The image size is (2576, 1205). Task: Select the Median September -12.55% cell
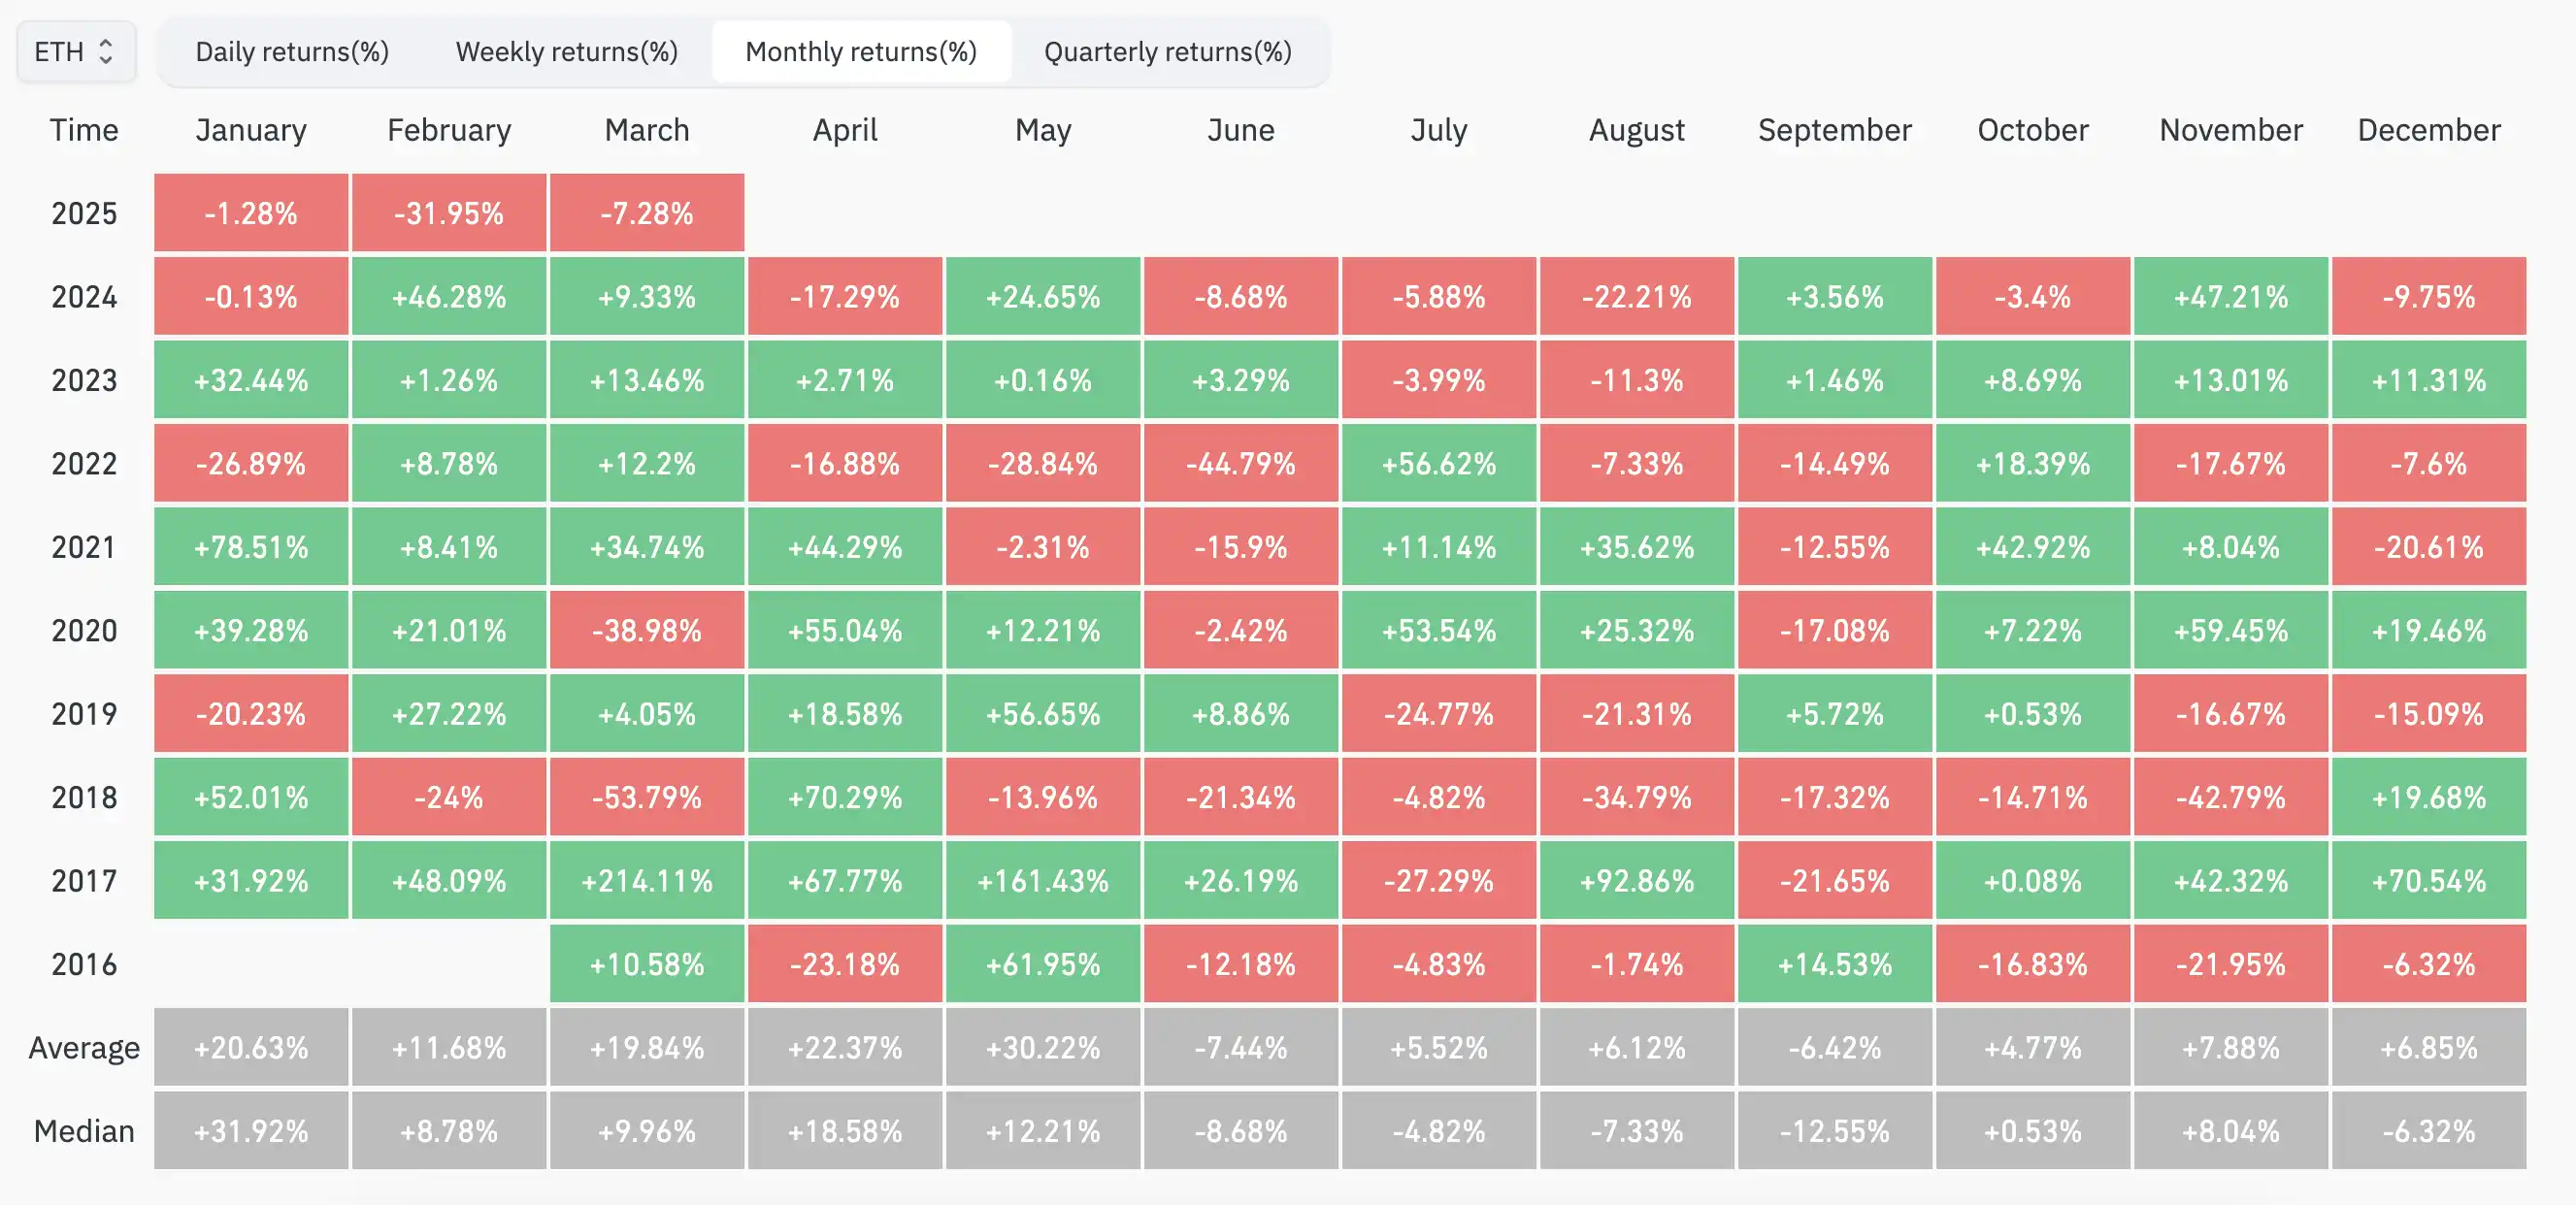click(1834, 1131)
